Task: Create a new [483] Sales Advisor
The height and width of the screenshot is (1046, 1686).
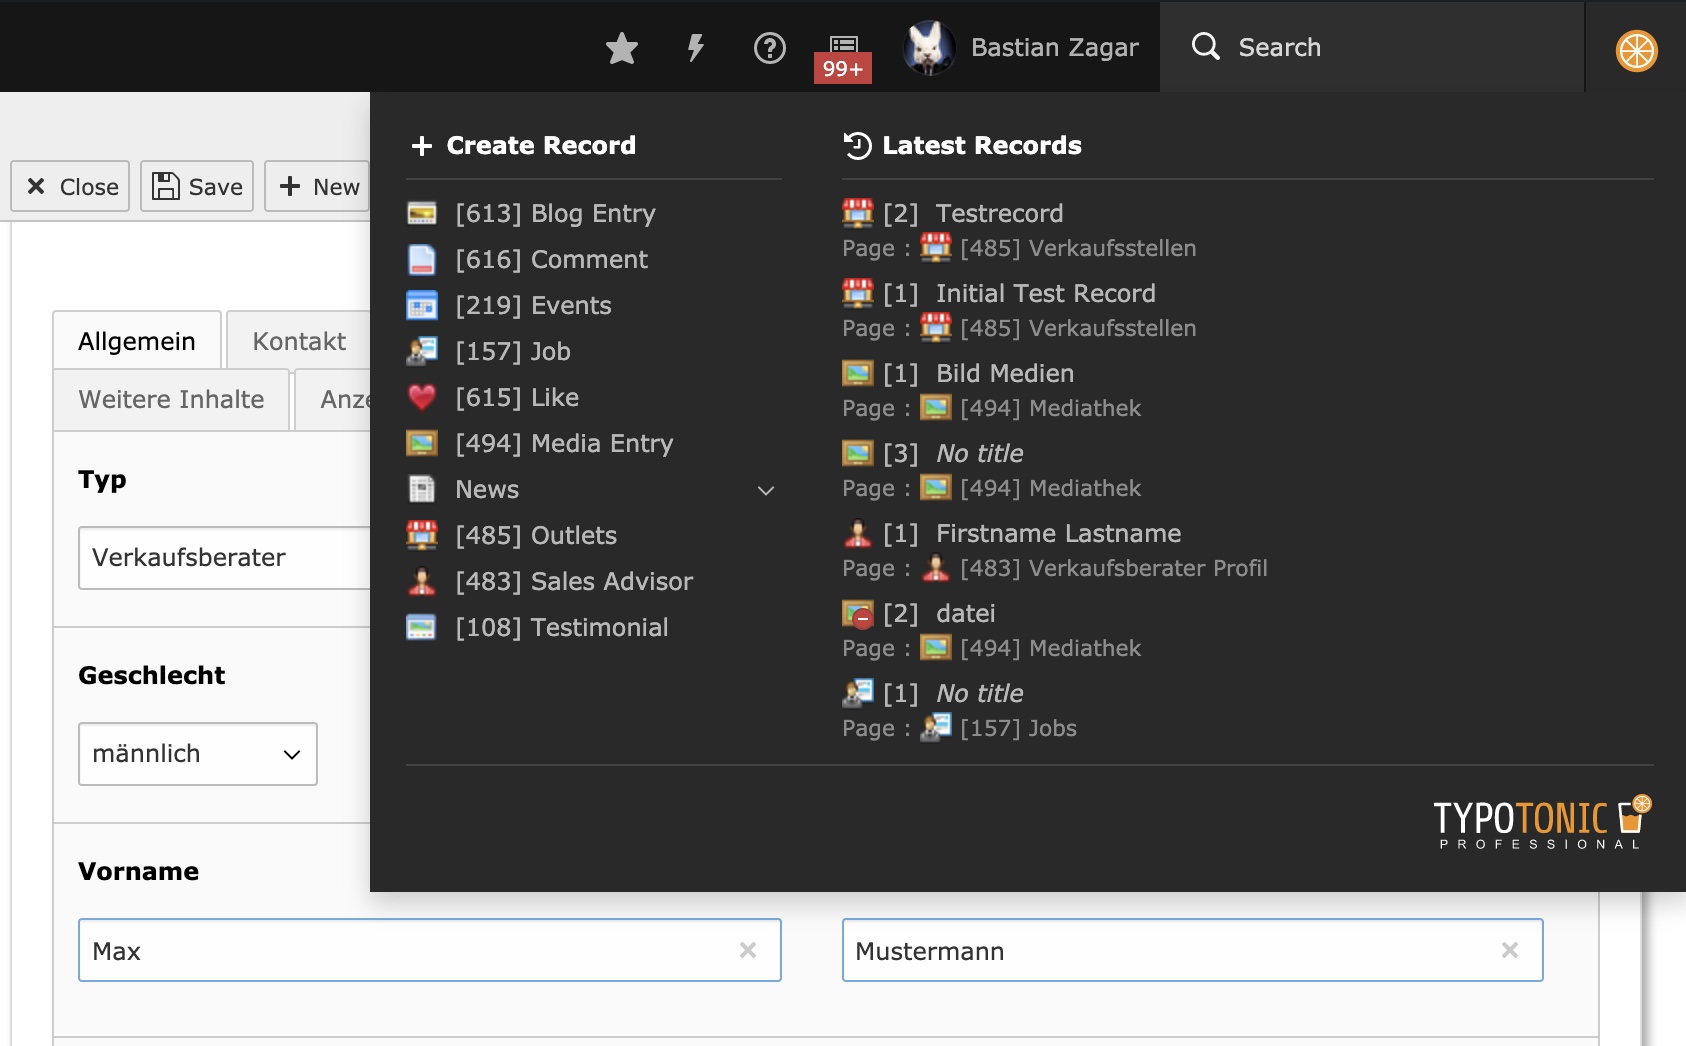Action: click(574, 581)
